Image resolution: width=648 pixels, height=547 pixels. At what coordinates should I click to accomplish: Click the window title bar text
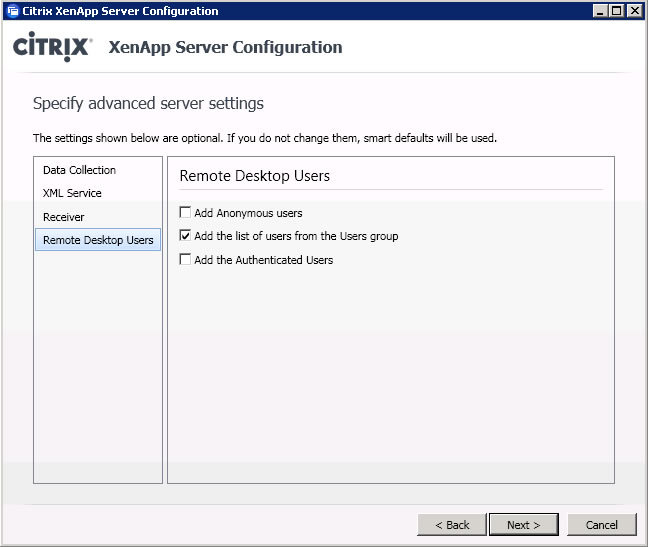120,11
